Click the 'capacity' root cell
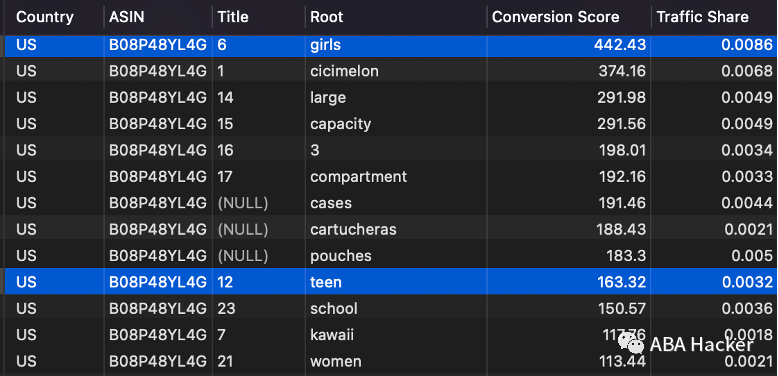Image resolution: width=778 pixels, height=376 pixels. (x=340, y=124)
